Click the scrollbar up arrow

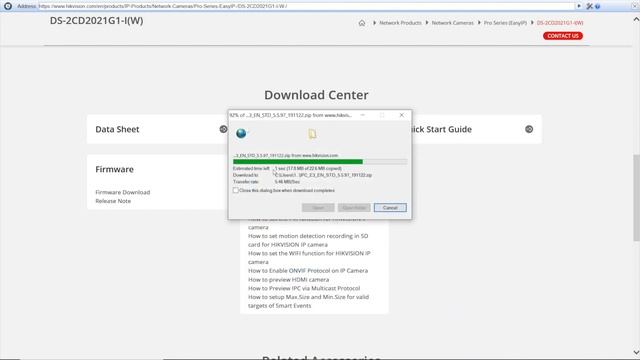[x=636, y=19]
